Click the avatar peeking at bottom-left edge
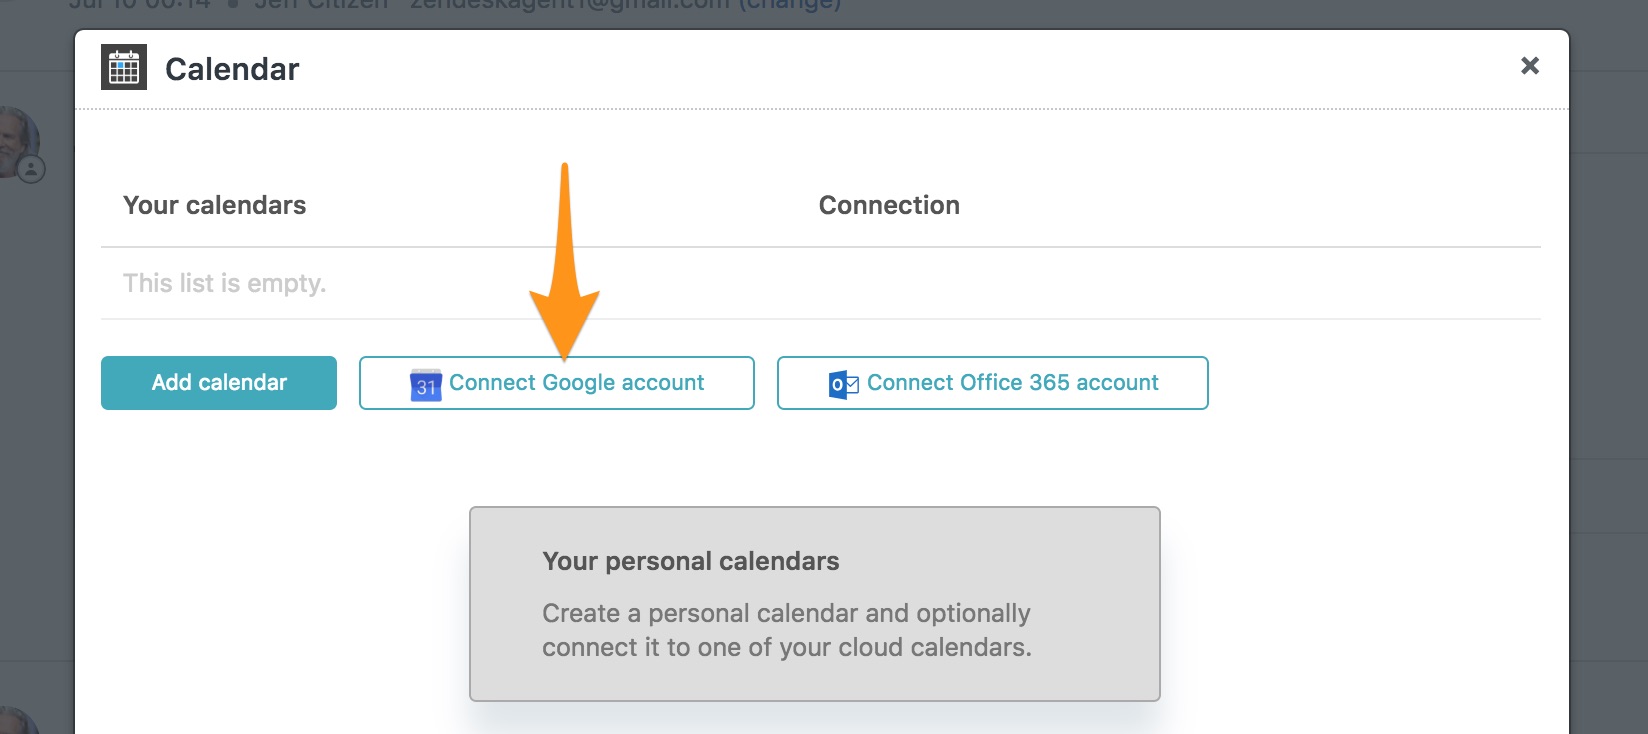Image resolution: width=1648 pixels, height=734 pixels. point(18,720)
